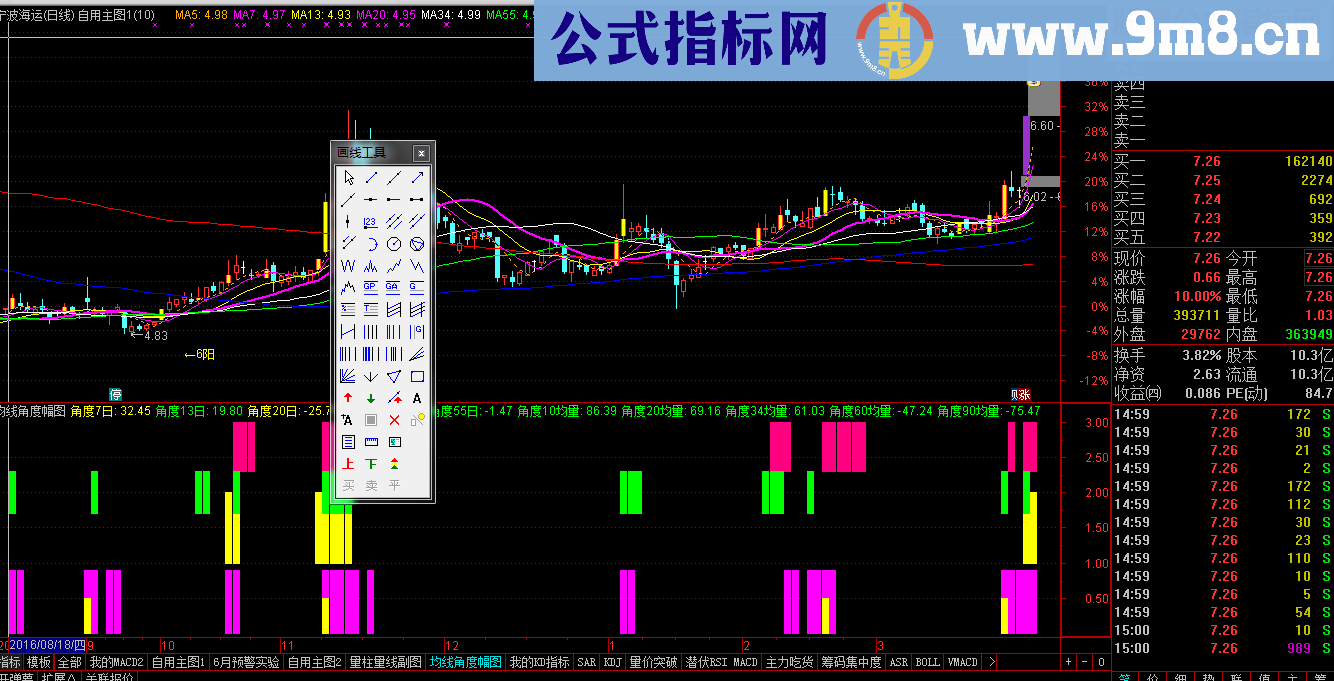Select the ruler measurement tool
Screen dimensions: 1334x681
tap(371, 442)
